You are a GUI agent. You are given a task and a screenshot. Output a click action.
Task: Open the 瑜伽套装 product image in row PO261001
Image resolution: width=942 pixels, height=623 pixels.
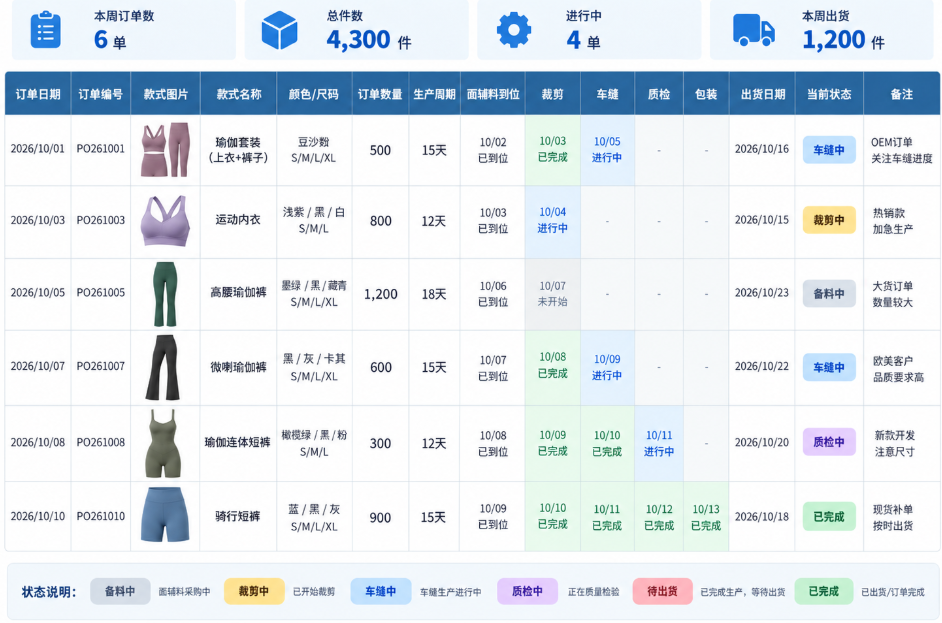165,150
